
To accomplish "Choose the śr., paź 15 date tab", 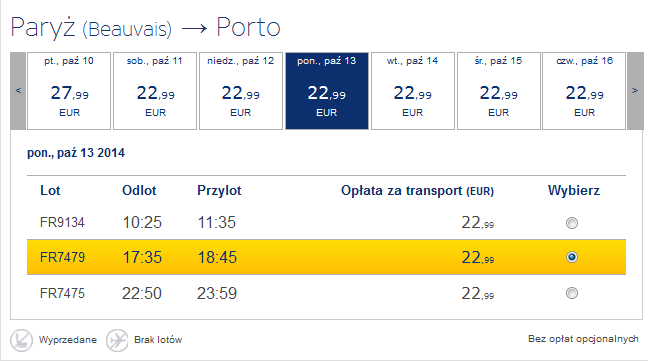I will click(499, 91).
